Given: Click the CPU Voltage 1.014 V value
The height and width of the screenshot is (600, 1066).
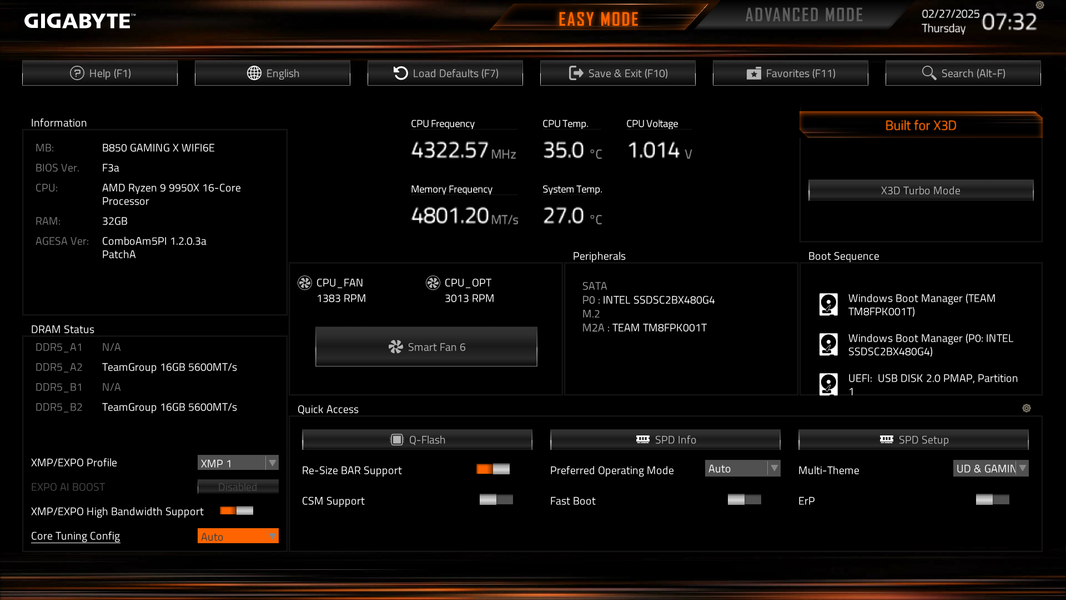Looking at the screenshot, I should (659, 150).
